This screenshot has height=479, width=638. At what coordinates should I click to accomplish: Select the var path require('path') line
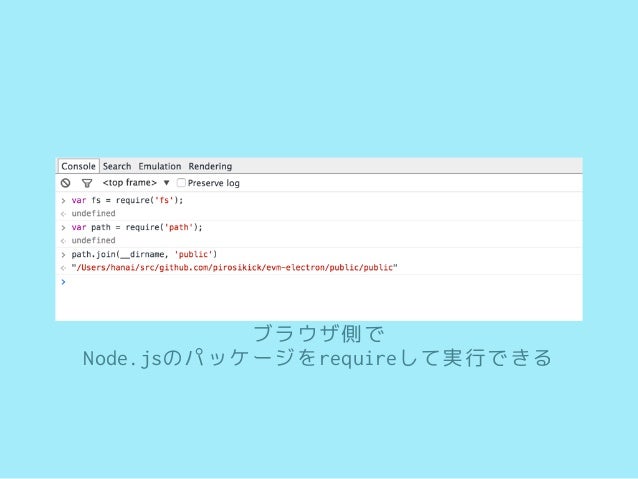click(x=137, y=227)
